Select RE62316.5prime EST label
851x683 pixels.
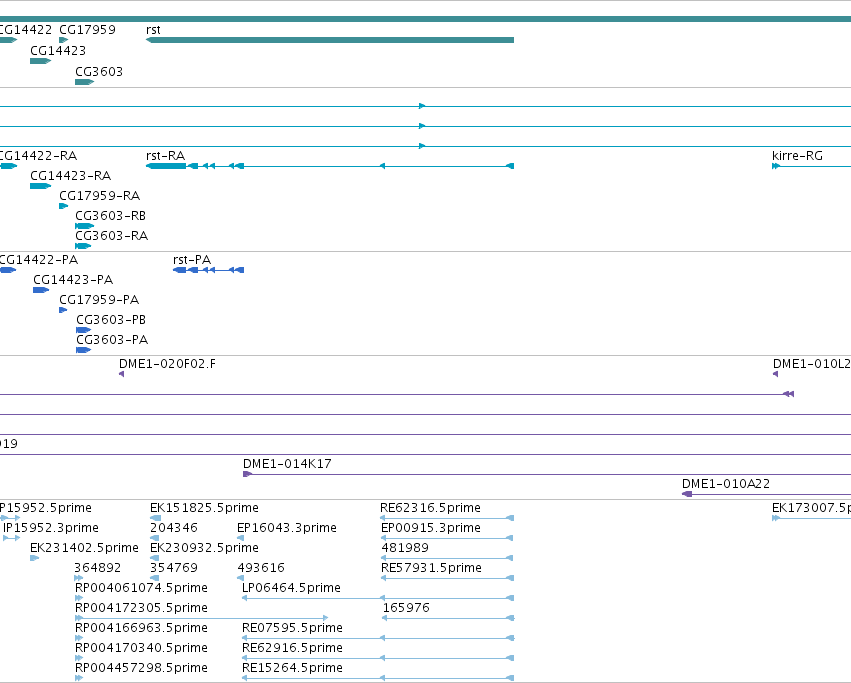coord(430,508)
